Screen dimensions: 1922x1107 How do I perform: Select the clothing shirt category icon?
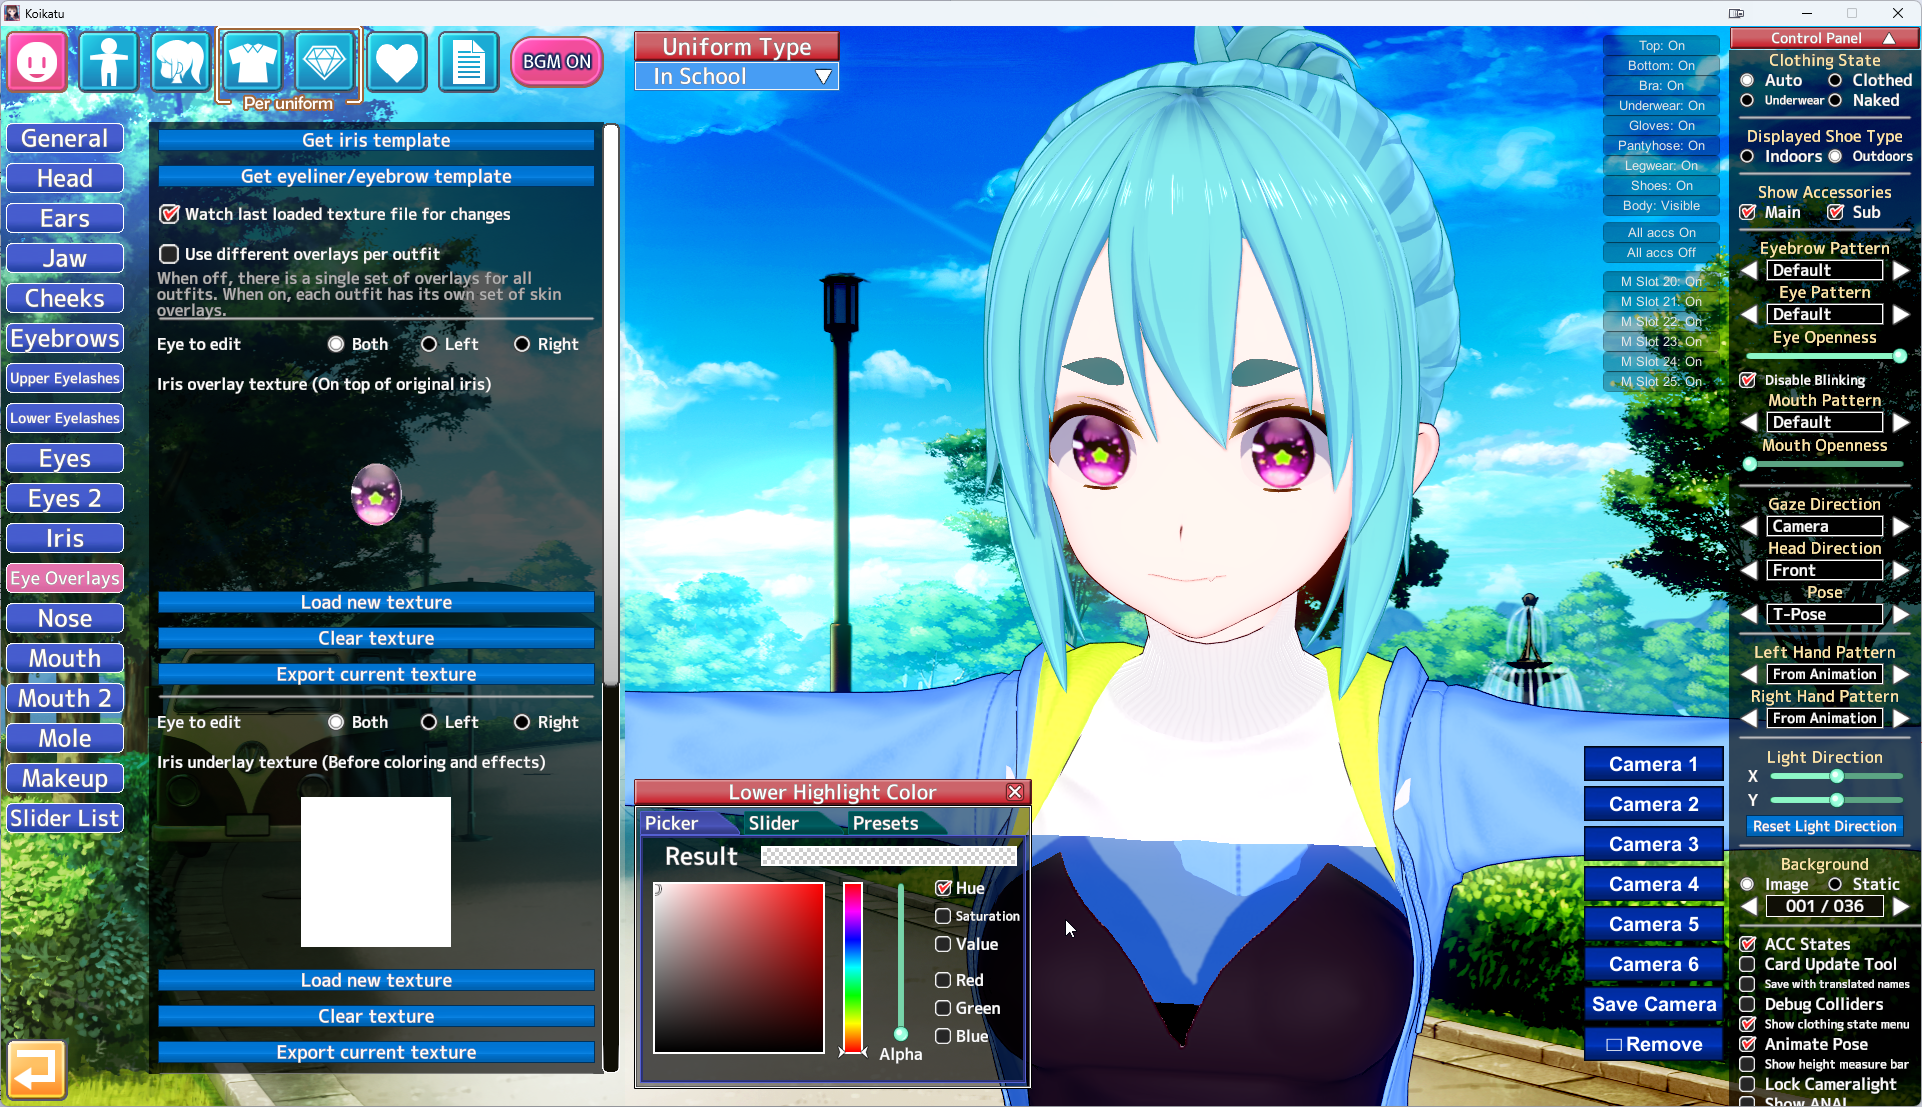coord(252,62)
